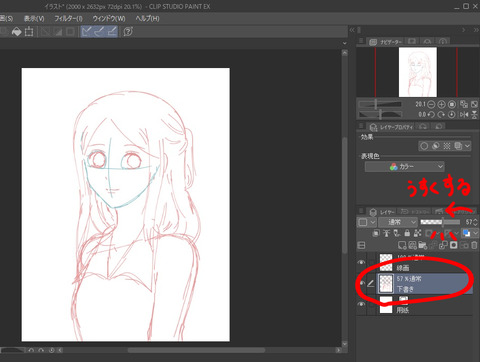Click merge with layer below icon

[x=443, y=246]
